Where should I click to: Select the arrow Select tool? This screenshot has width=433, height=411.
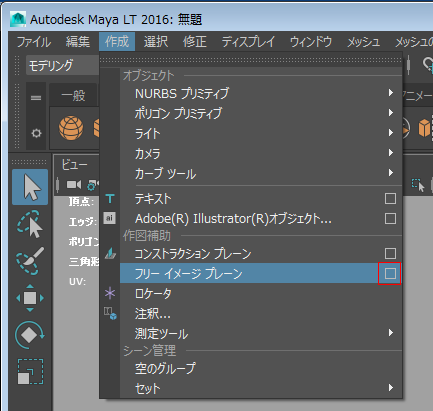[30, 187]
